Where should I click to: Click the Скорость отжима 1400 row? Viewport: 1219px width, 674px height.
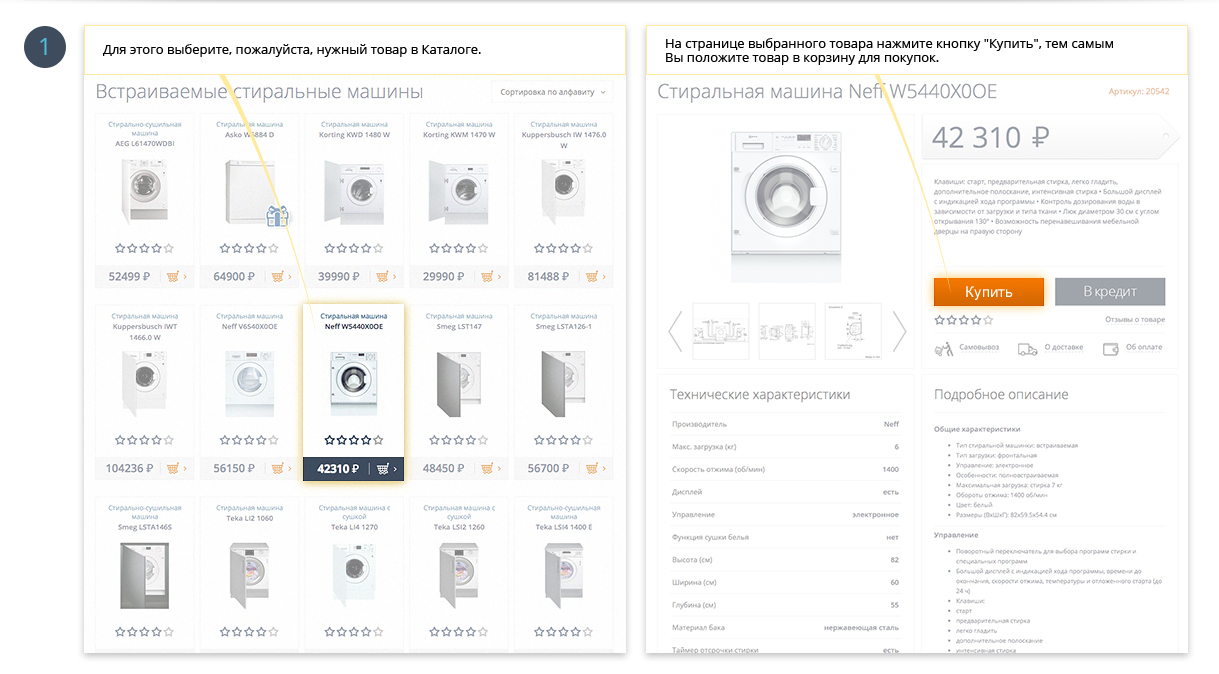785,469
